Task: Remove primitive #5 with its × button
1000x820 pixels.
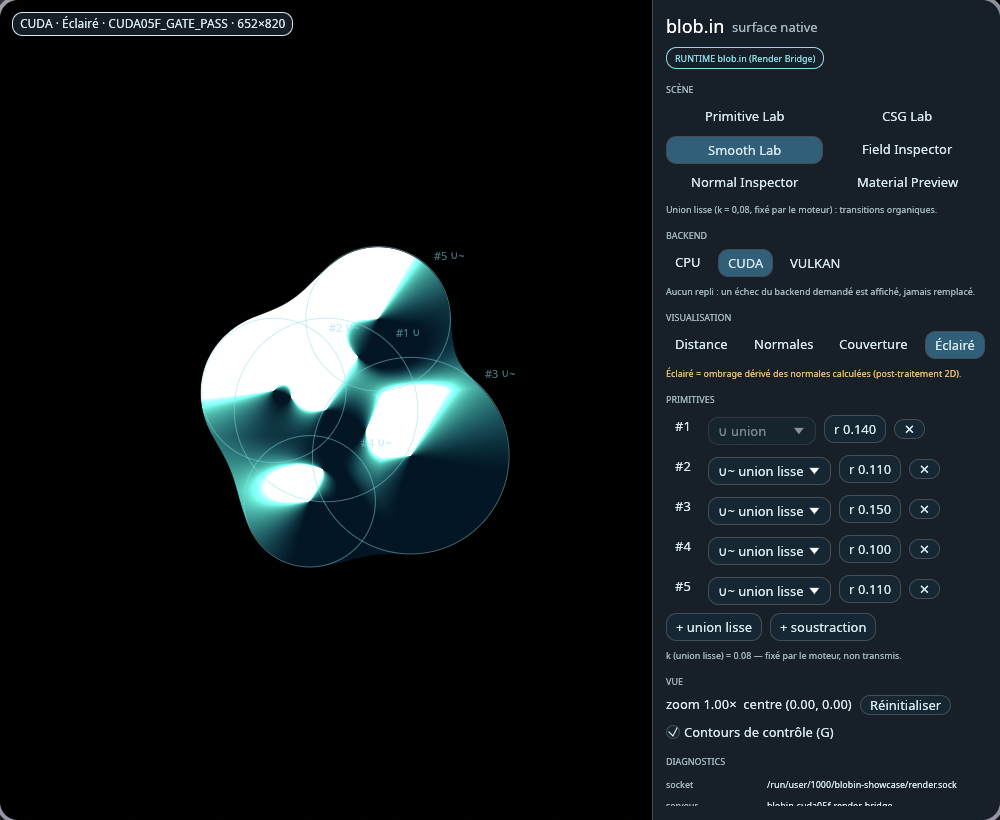Action: pos(924,590)
